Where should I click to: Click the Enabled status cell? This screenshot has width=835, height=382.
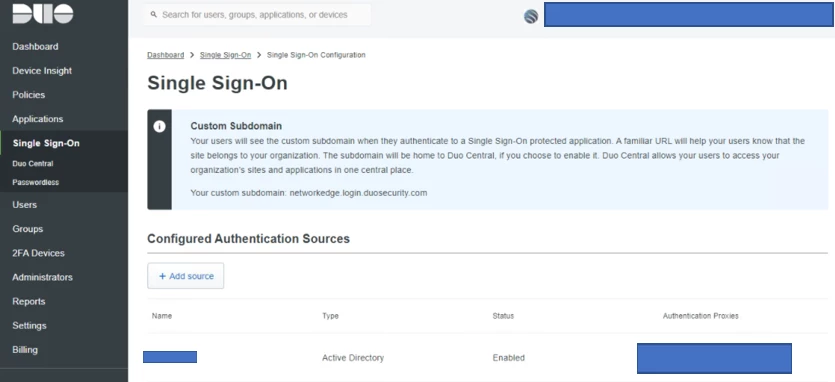click(509, 358)
